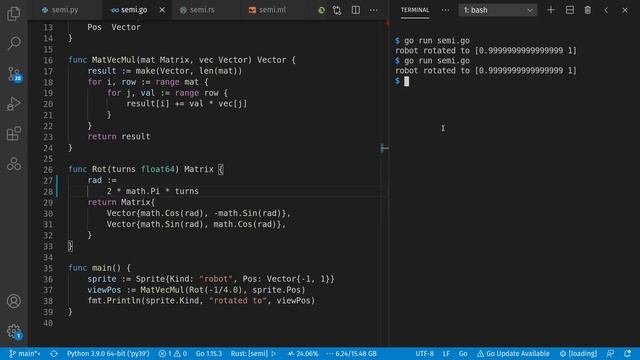The height and width of the screenshot is (360, 640).
Task: Synchronize changes icon in status bar
Action: coord(54,353)
